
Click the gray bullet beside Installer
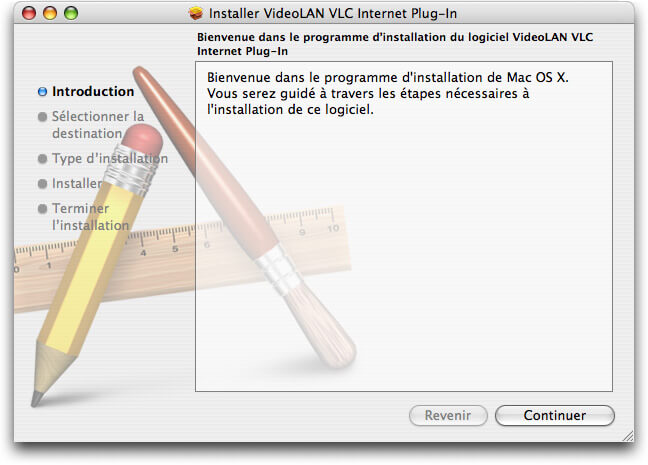pos(42,184)
